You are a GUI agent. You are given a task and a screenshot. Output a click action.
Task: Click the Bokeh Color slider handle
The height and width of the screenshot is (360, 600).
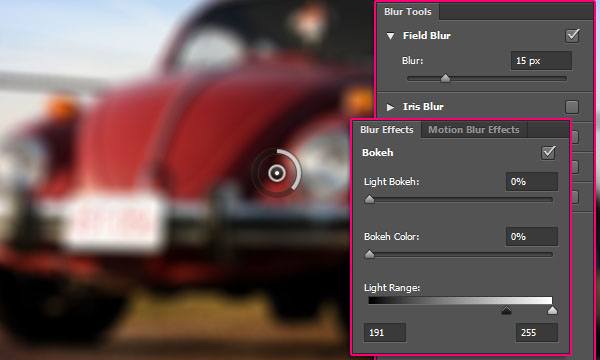369,254
